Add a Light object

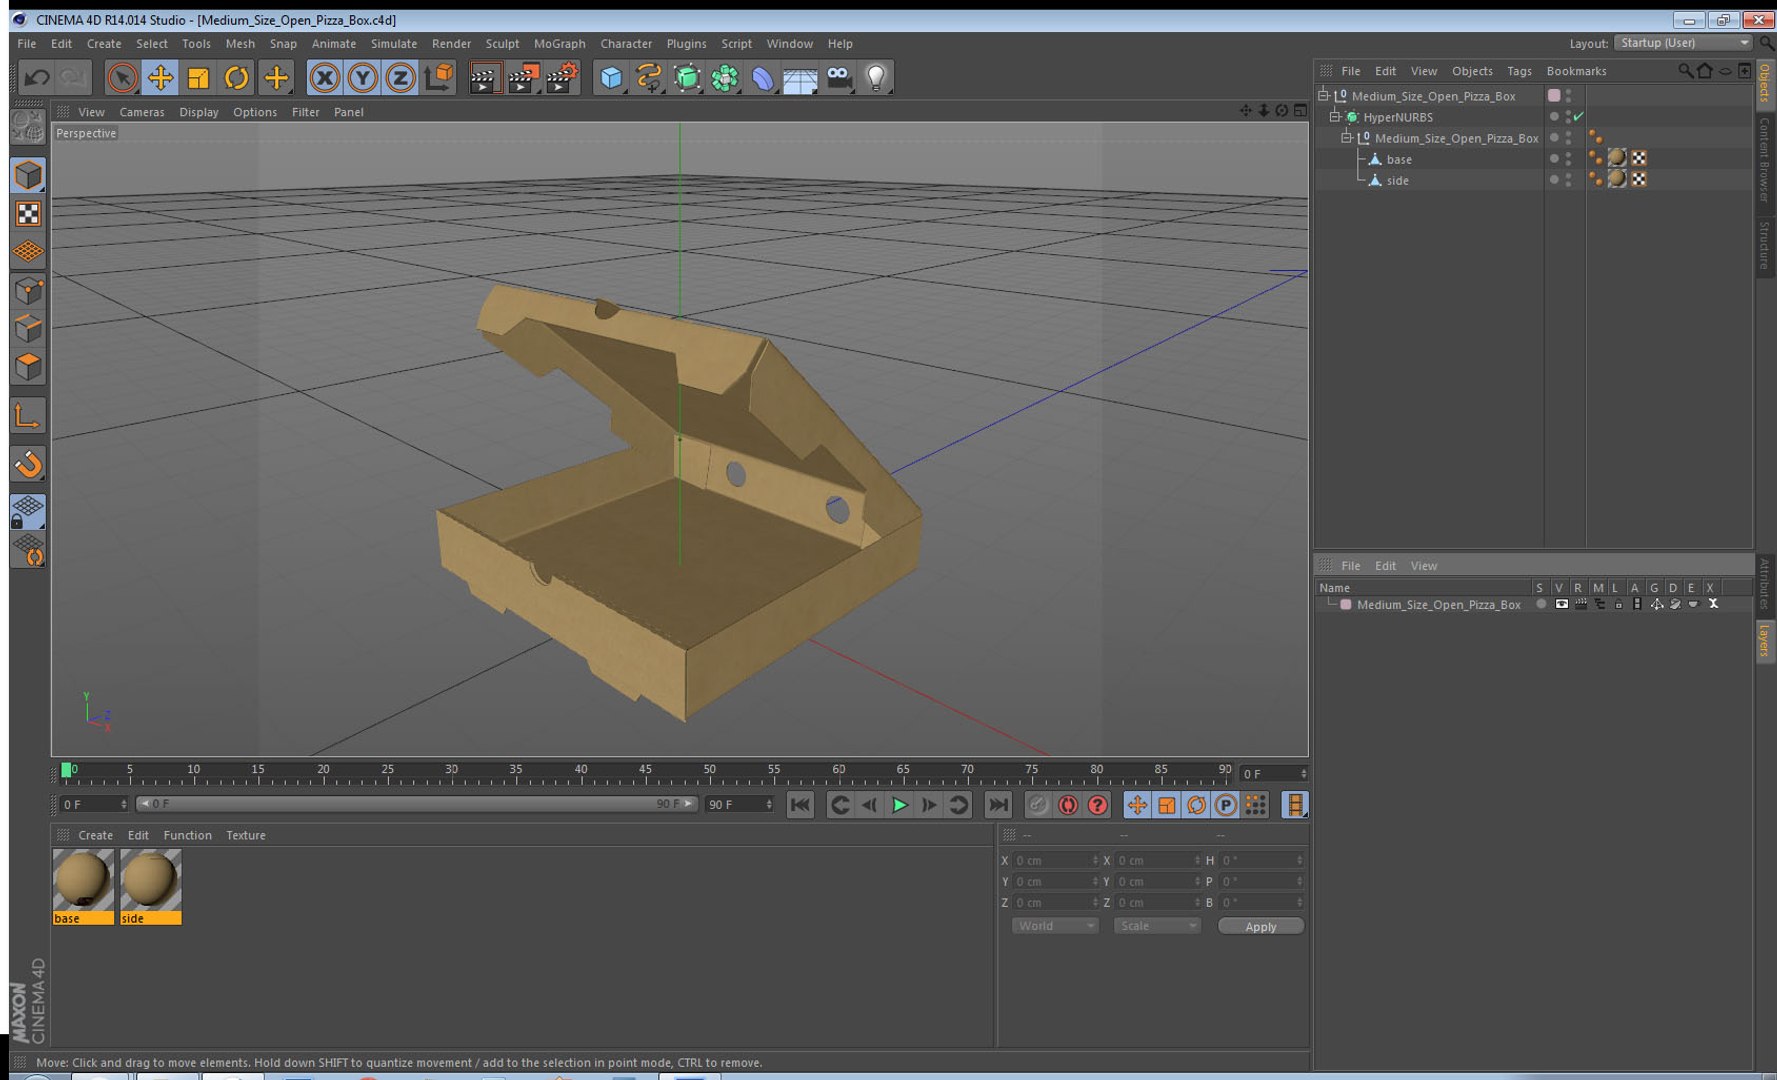(876, 77)
